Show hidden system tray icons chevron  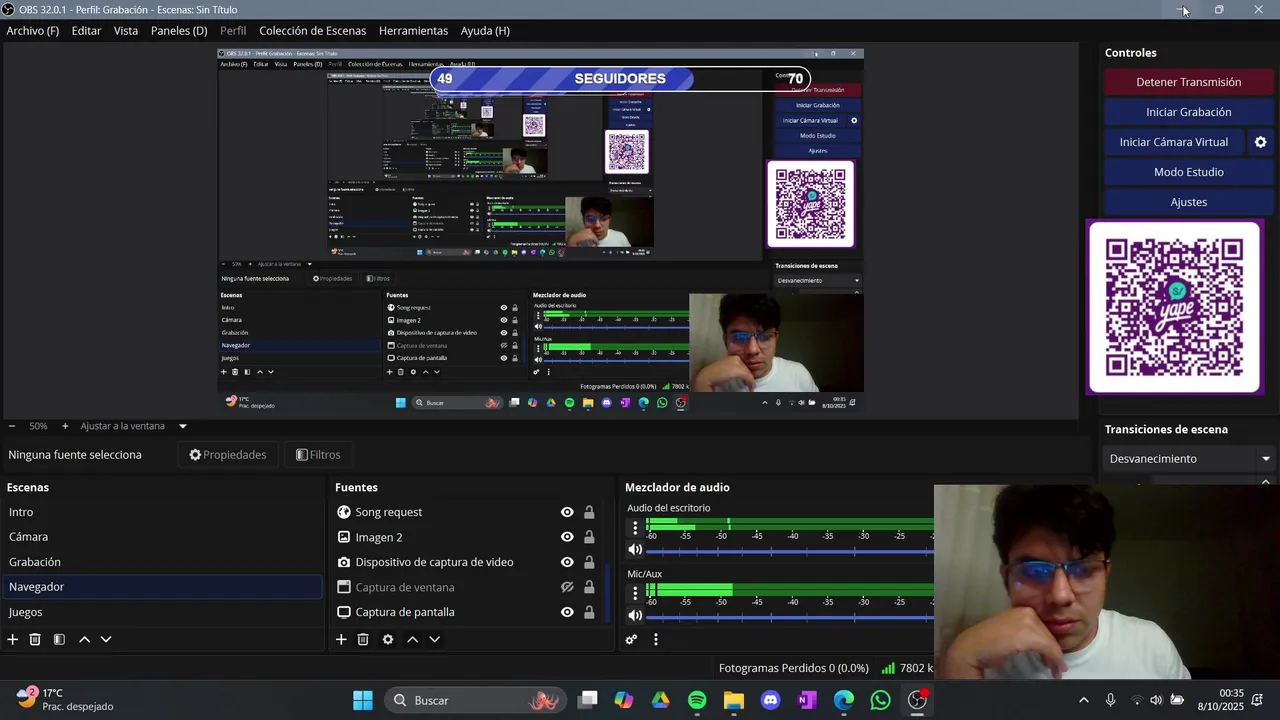[x=1083, y=700]
